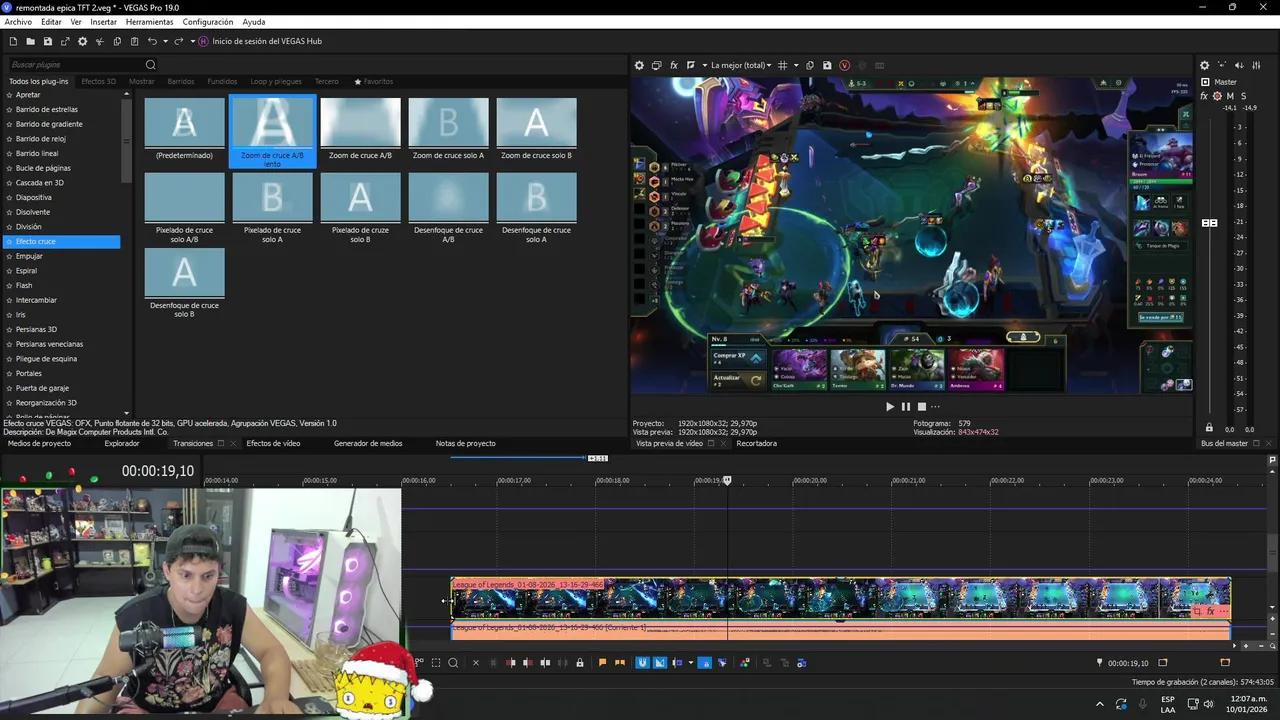
Task: Click the red circled V icon in the preview toolbar
Action: point(845,66)
